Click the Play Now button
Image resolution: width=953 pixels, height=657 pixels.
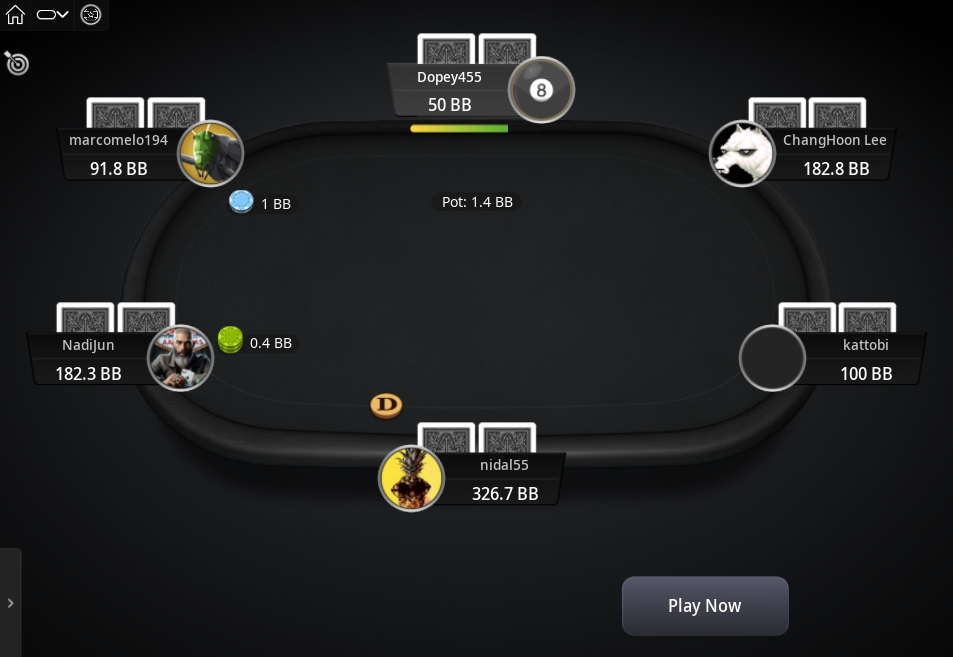pos(705,606)
